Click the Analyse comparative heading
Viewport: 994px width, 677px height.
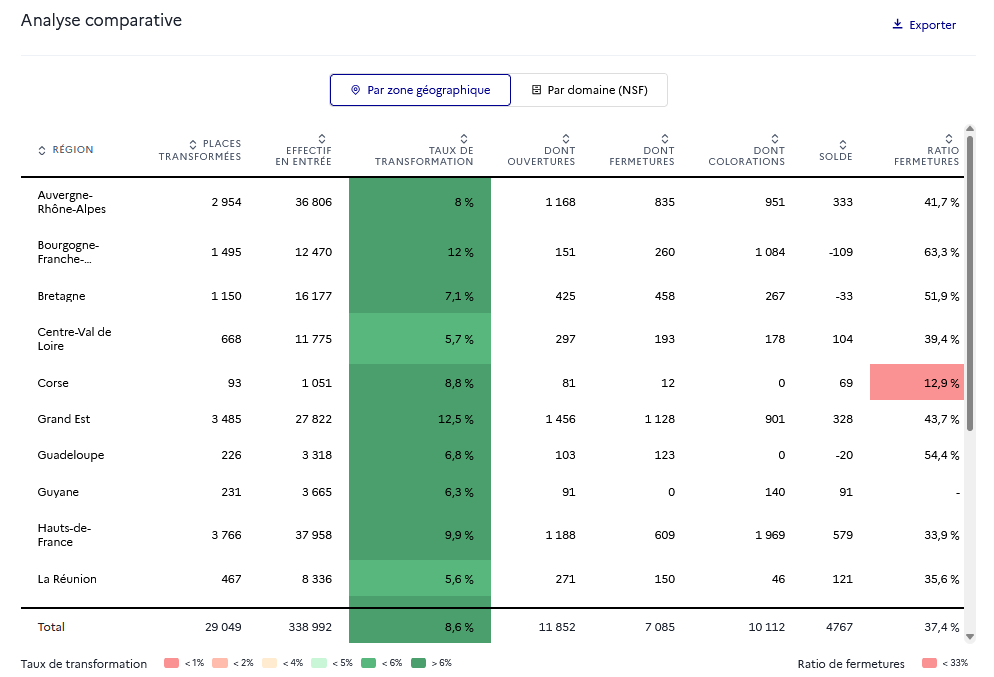pos(101,20)
